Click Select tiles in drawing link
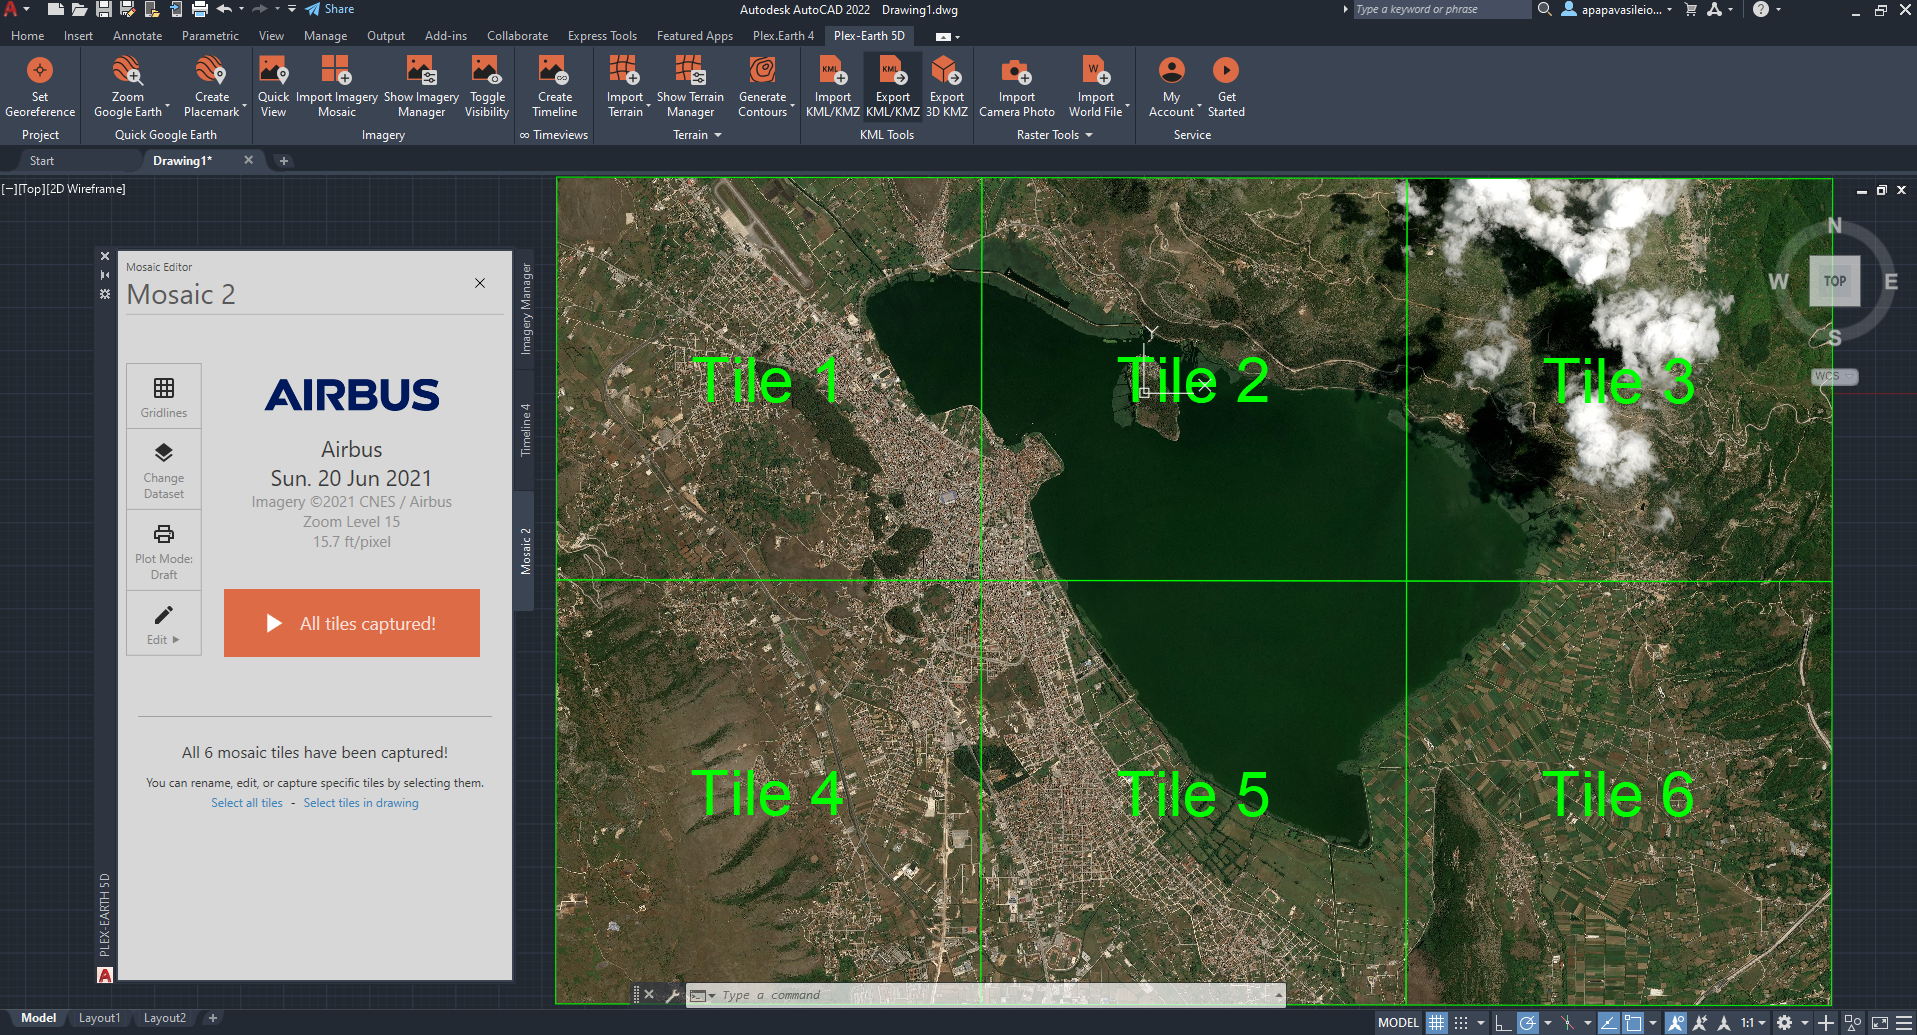Viewport: 1917px width, 1035px height. 361,803
